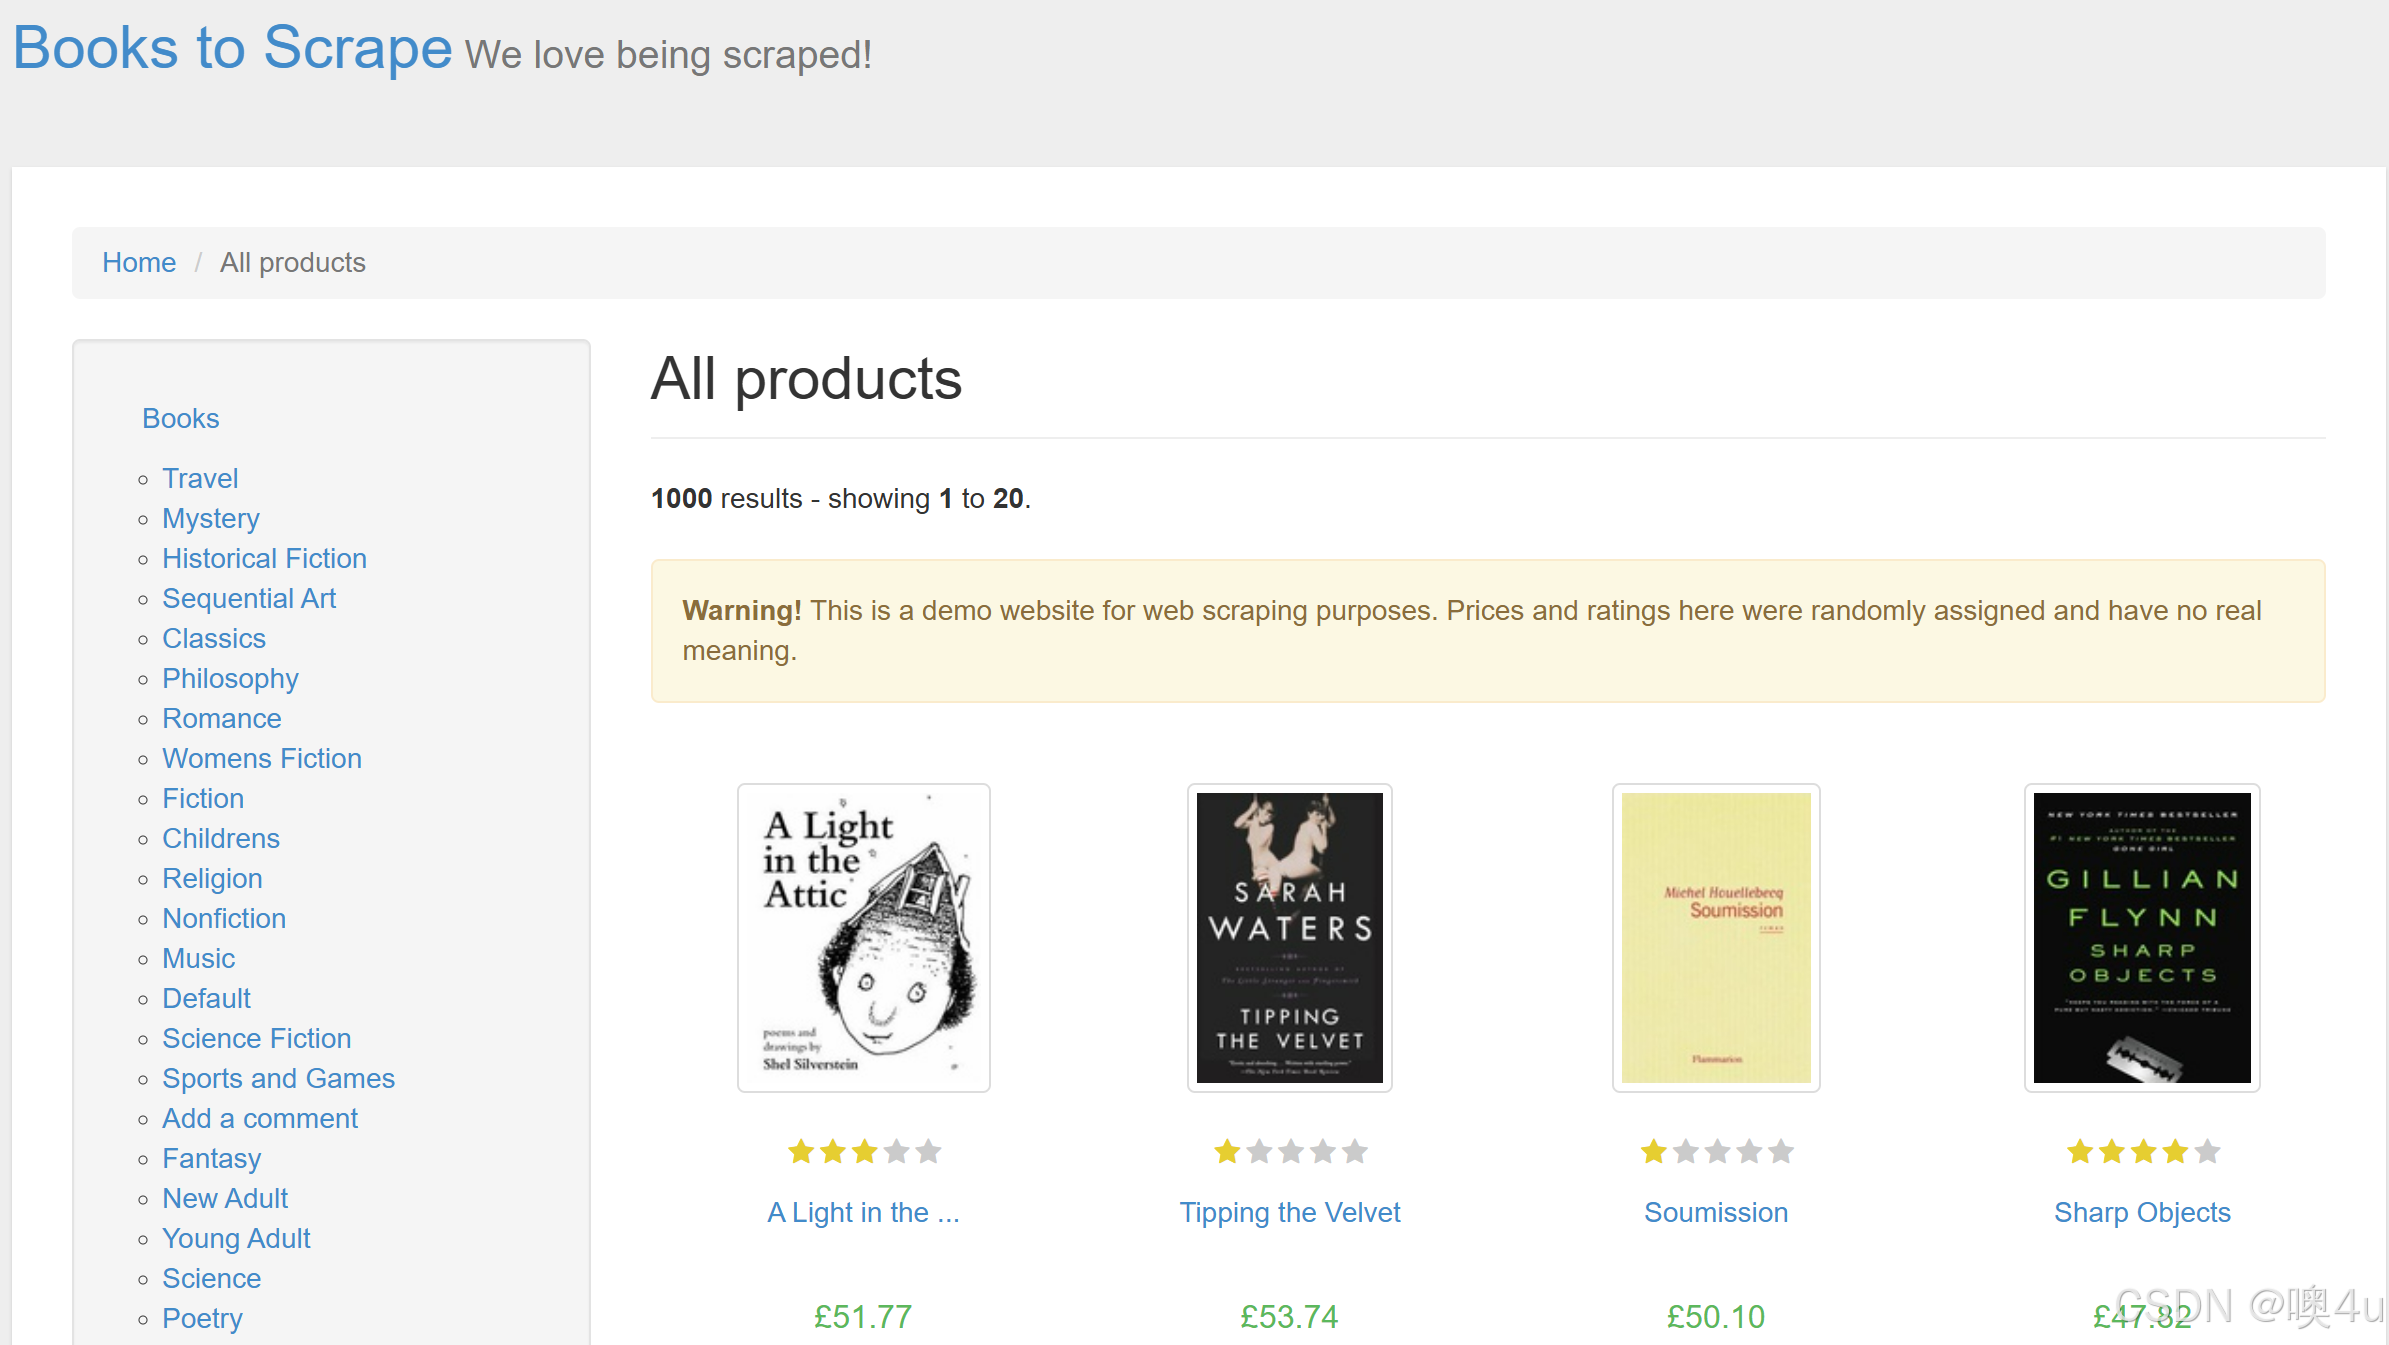Select the Mystery category
The height and width of the screenshot is (1345, 2389).
(211, 518)
